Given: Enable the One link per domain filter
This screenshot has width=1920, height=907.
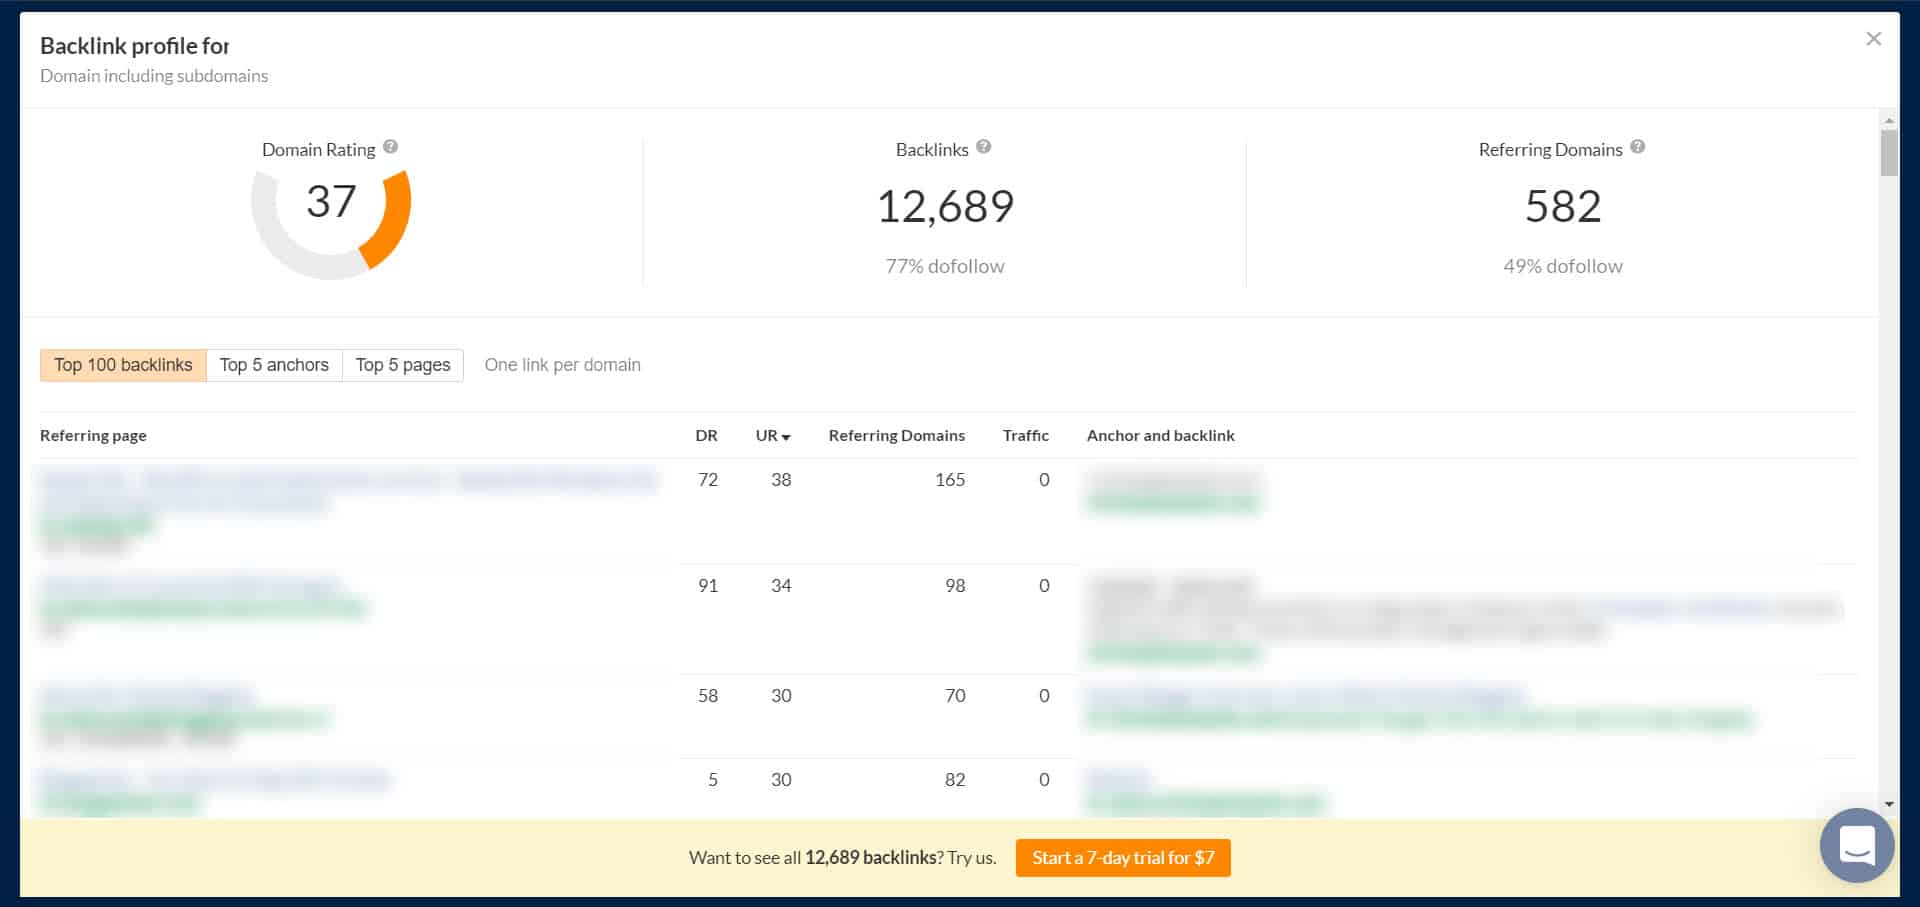Looking at the screenshot, I should click(562, 364).
